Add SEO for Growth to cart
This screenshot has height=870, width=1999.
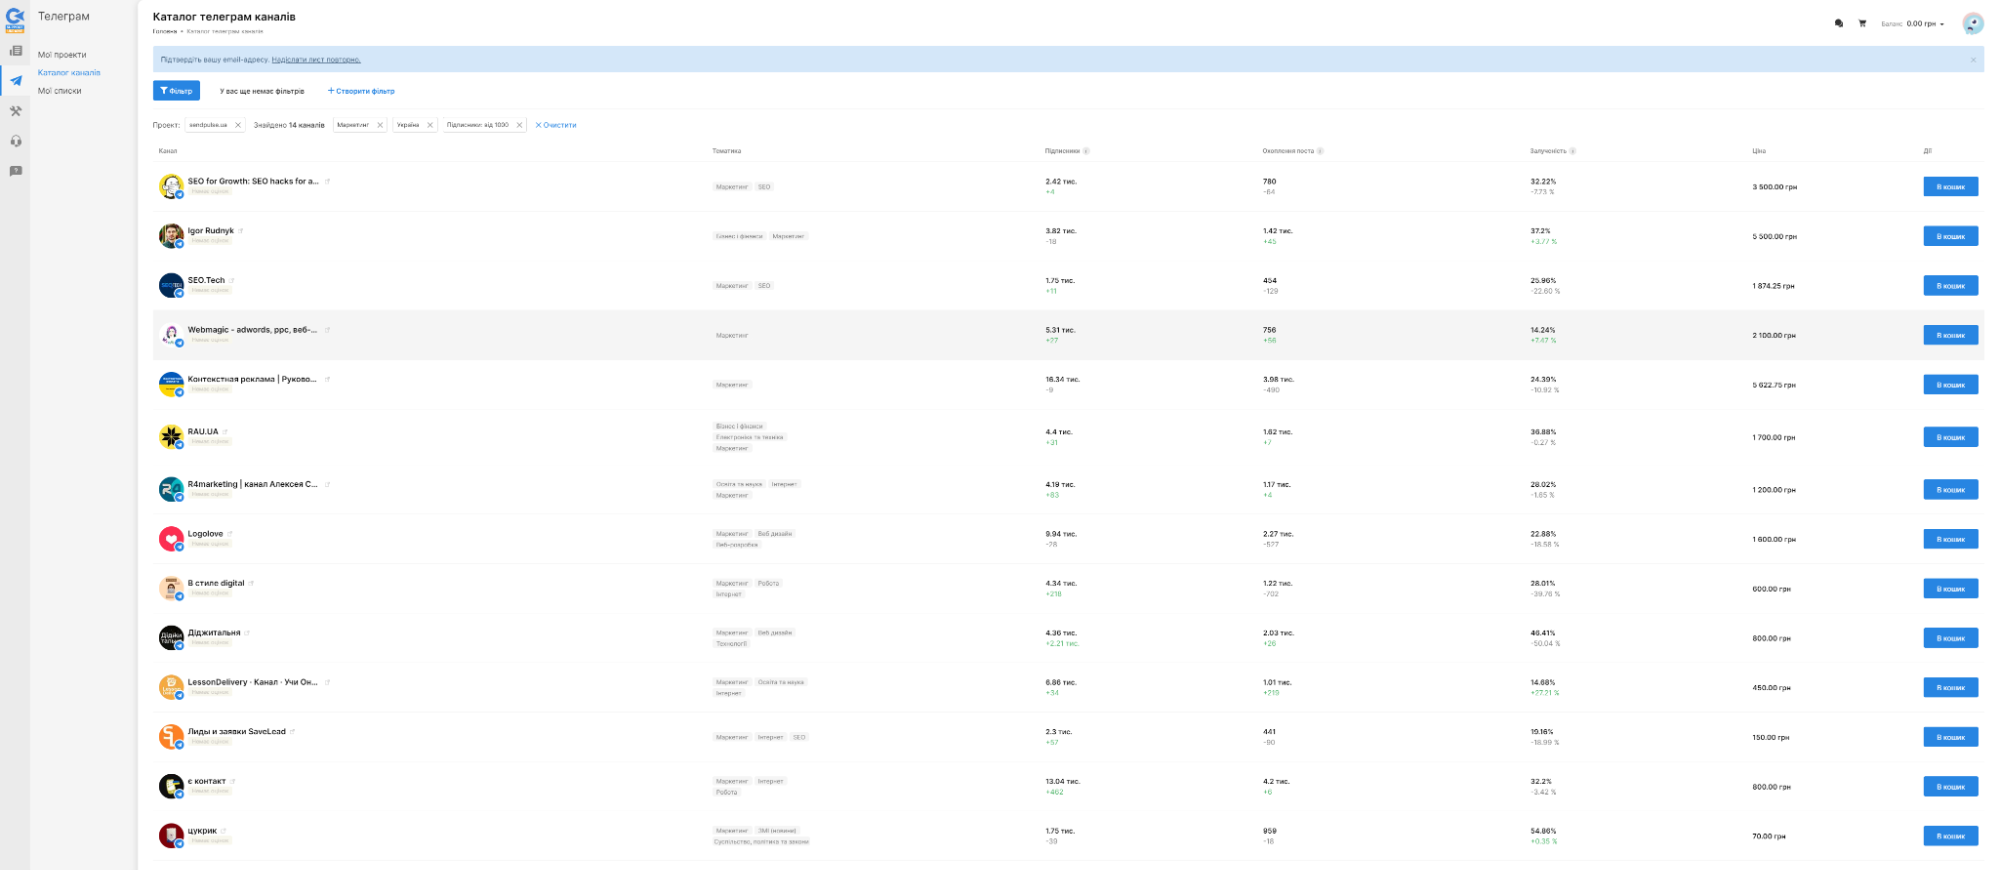point(1950,187)
